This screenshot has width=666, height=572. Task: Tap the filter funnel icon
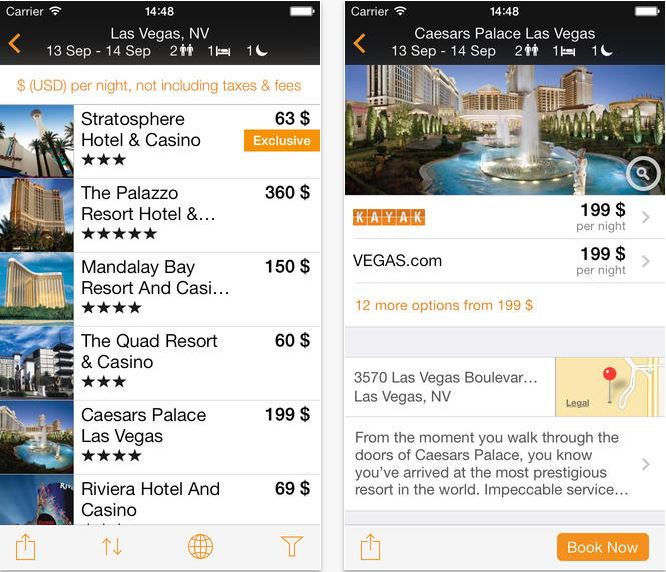coord(292,547)
